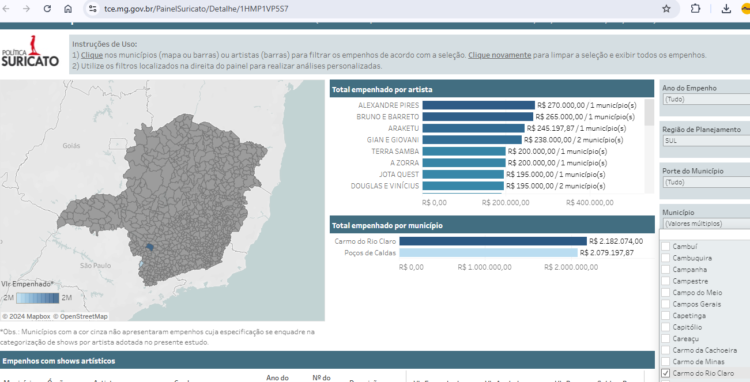Screen dimensions: 750x382
Task: Tick the Campos Gerais checkbox
Action: coord(665,304)
